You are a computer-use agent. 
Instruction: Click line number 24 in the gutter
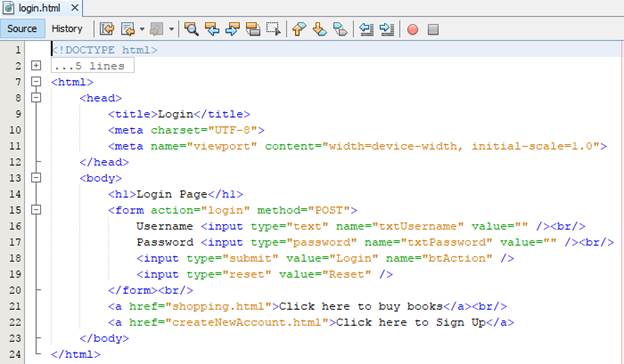[15, 354]
